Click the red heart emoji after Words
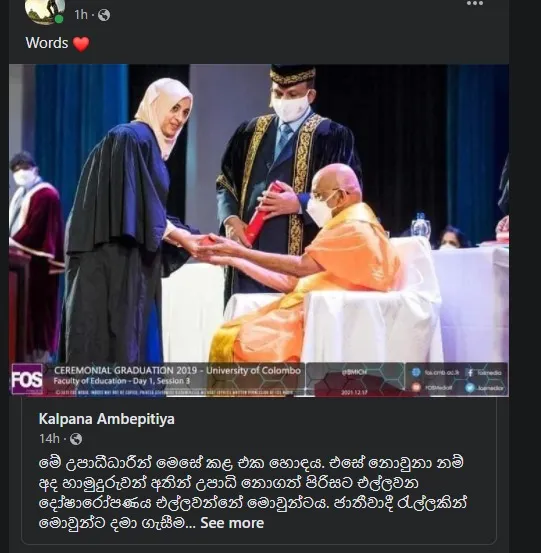Screen dimensions: 541x553 click(x=81, y=44)
